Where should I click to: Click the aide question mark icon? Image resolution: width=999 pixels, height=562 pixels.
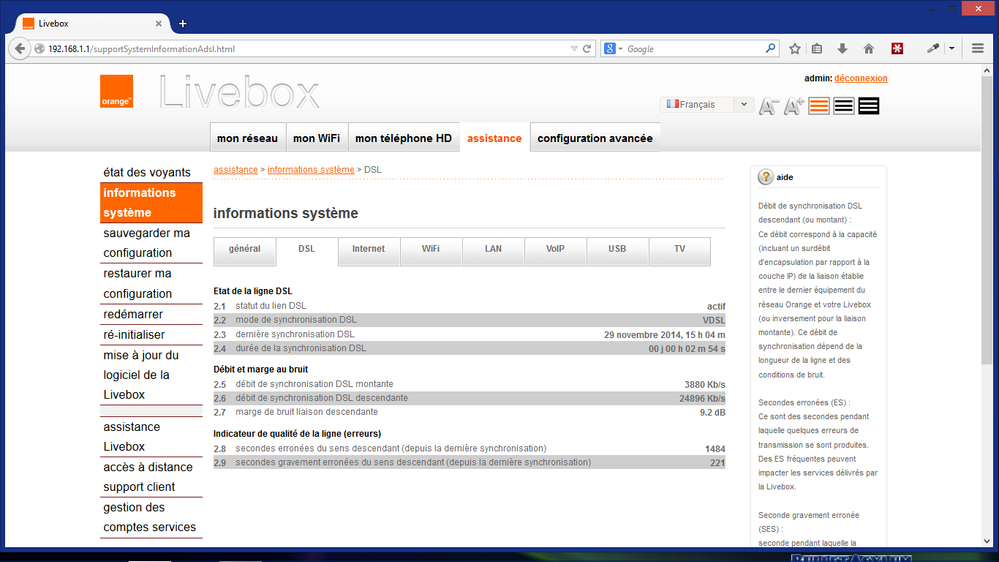765,177
